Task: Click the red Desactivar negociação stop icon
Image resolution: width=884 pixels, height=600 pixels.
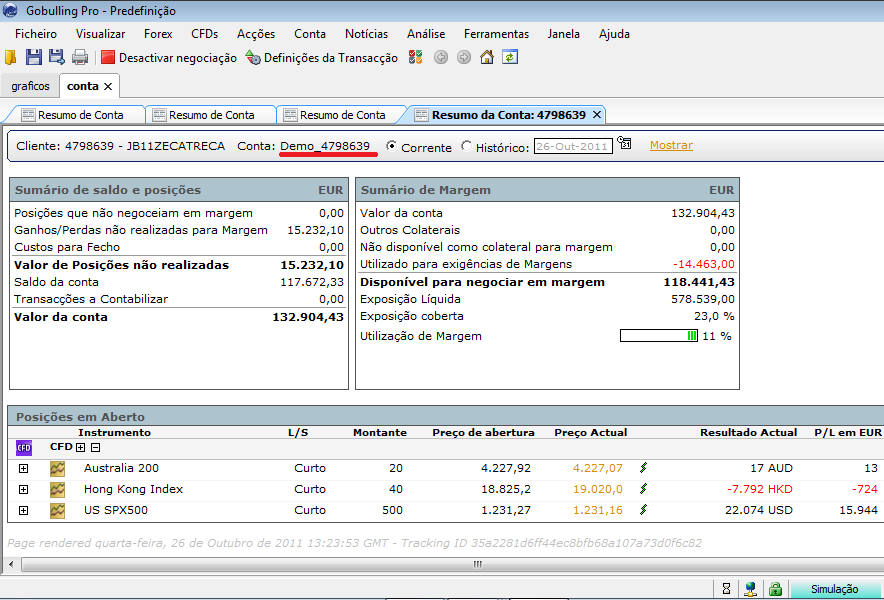Action: tap(108, 58)
